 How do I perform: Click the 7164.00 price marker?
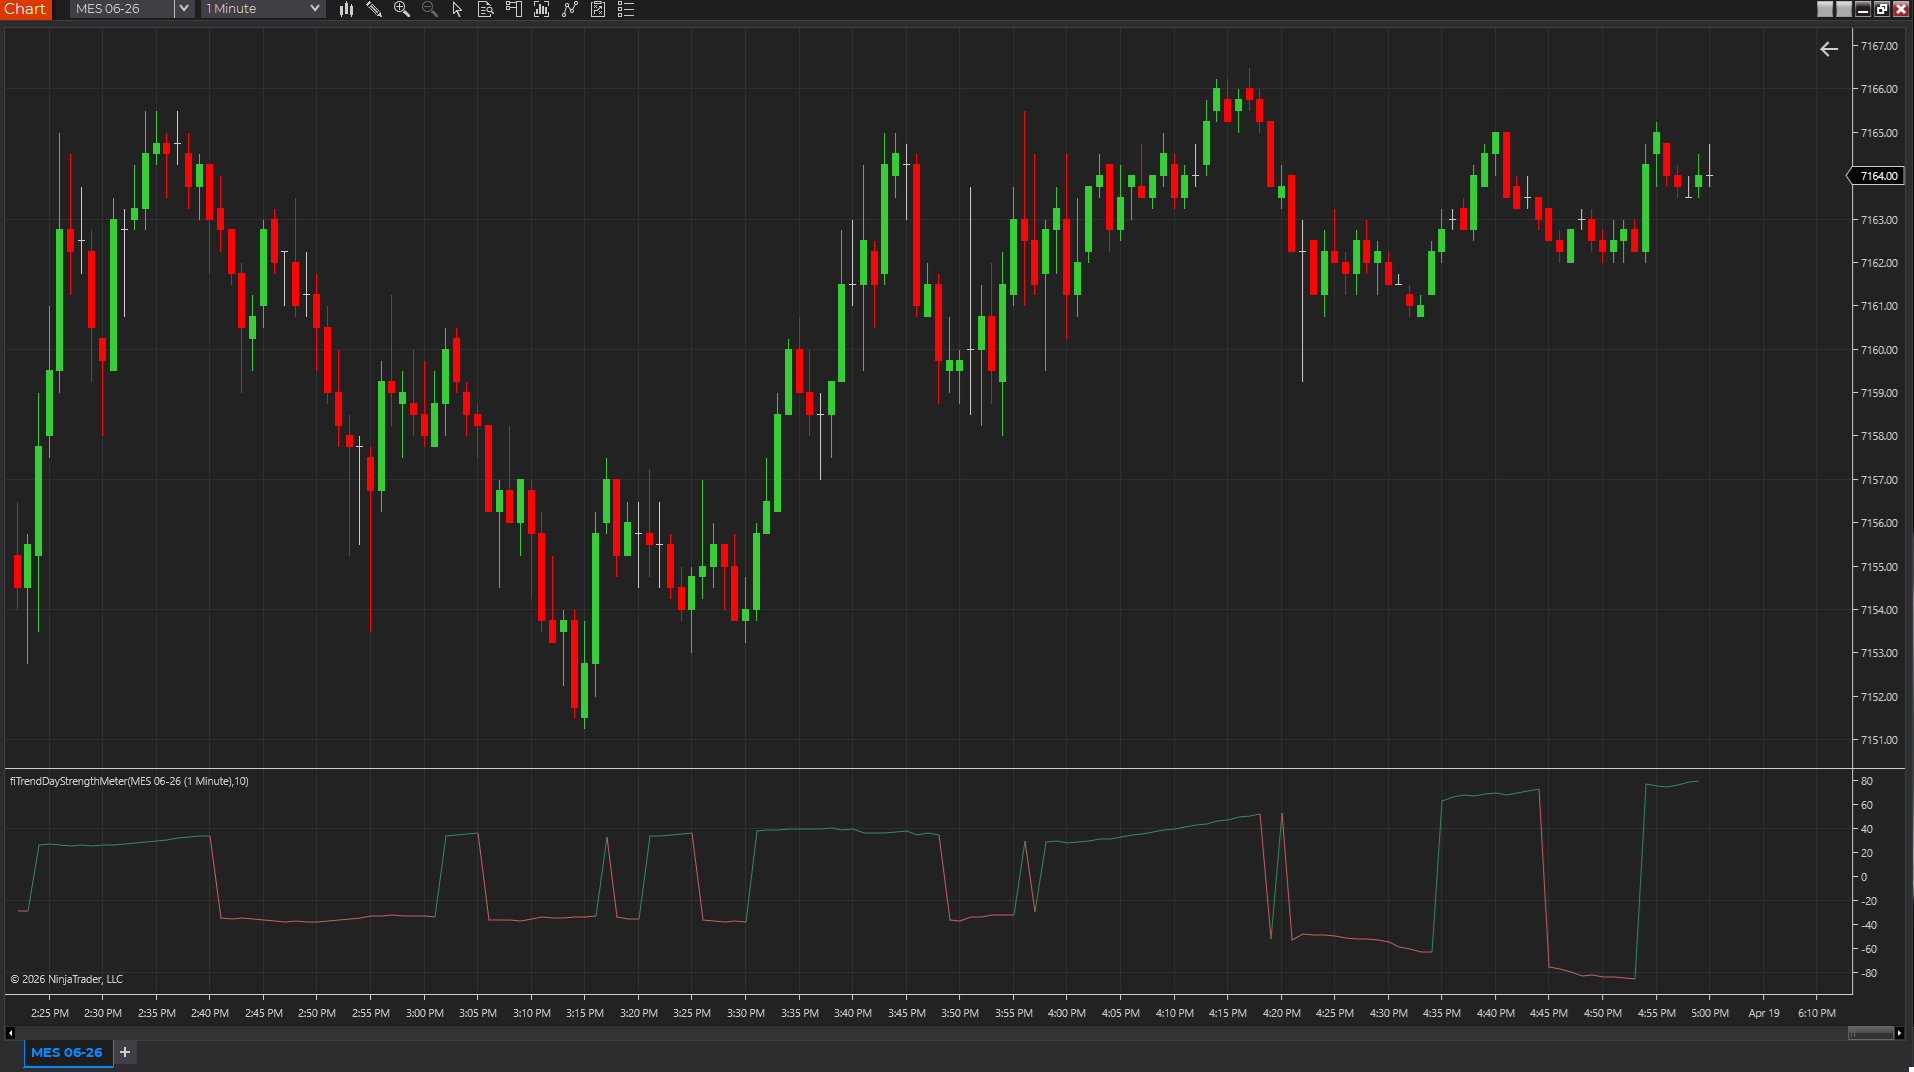point(1876,175)
